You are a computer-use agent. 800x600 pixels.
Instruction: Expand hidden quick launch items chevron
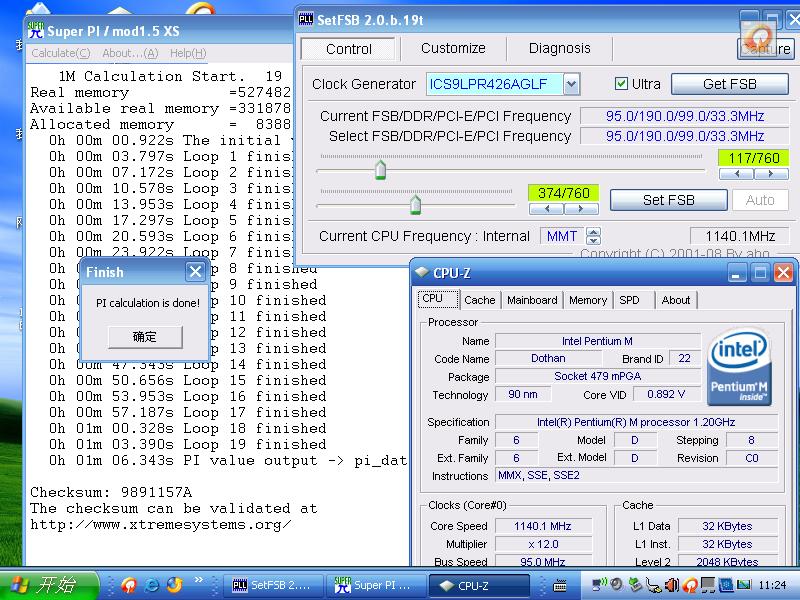198,580
